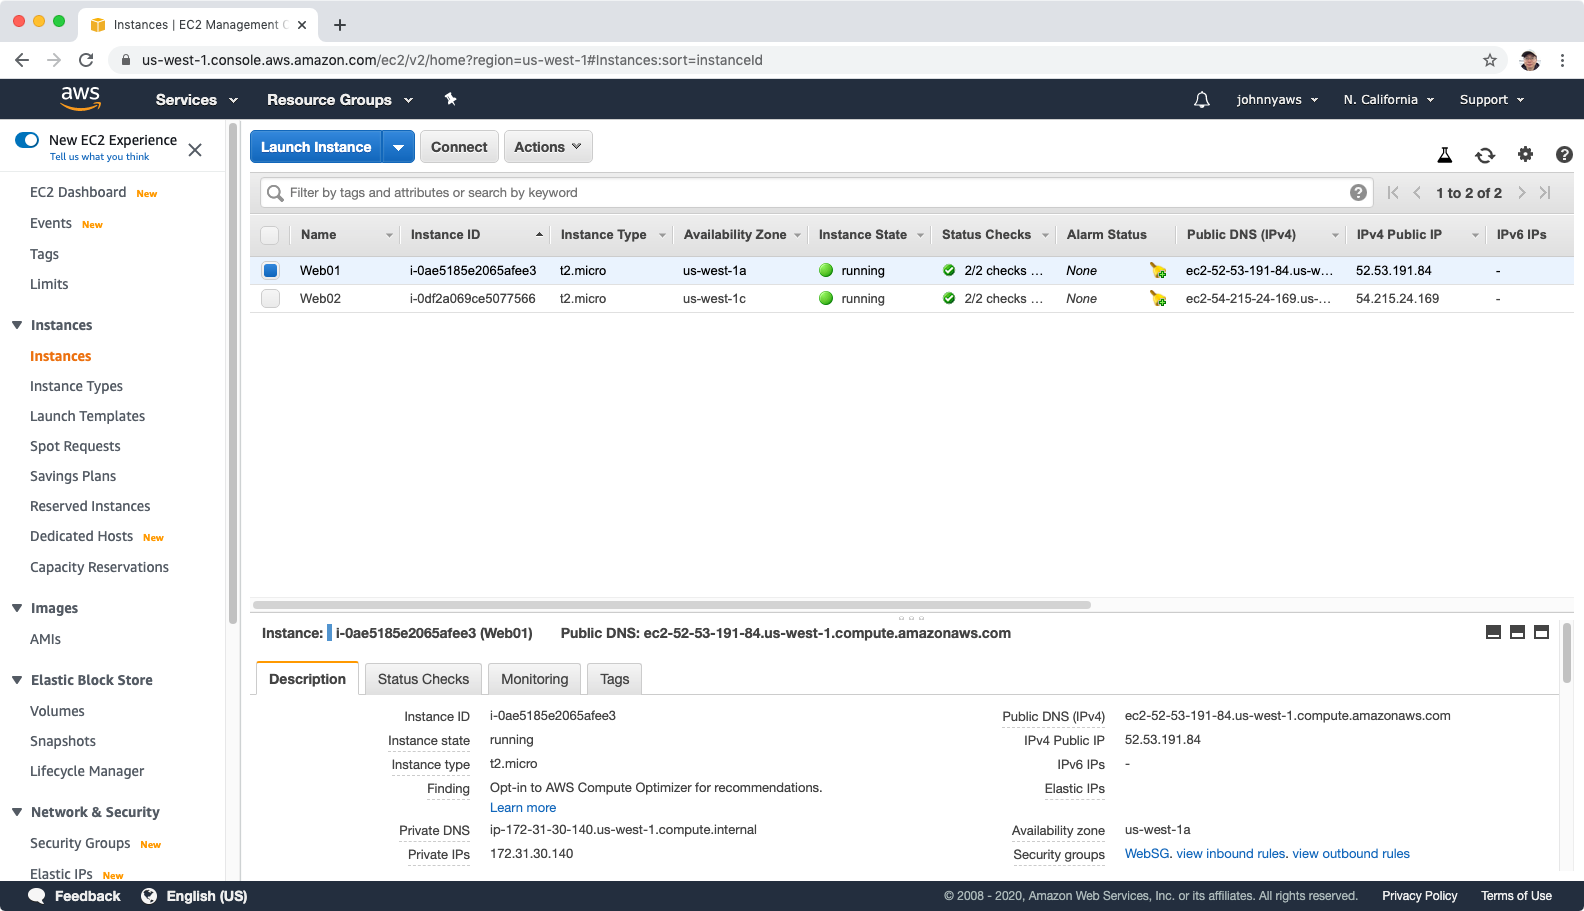
Task: Open the Services menu
Action: 197,100
